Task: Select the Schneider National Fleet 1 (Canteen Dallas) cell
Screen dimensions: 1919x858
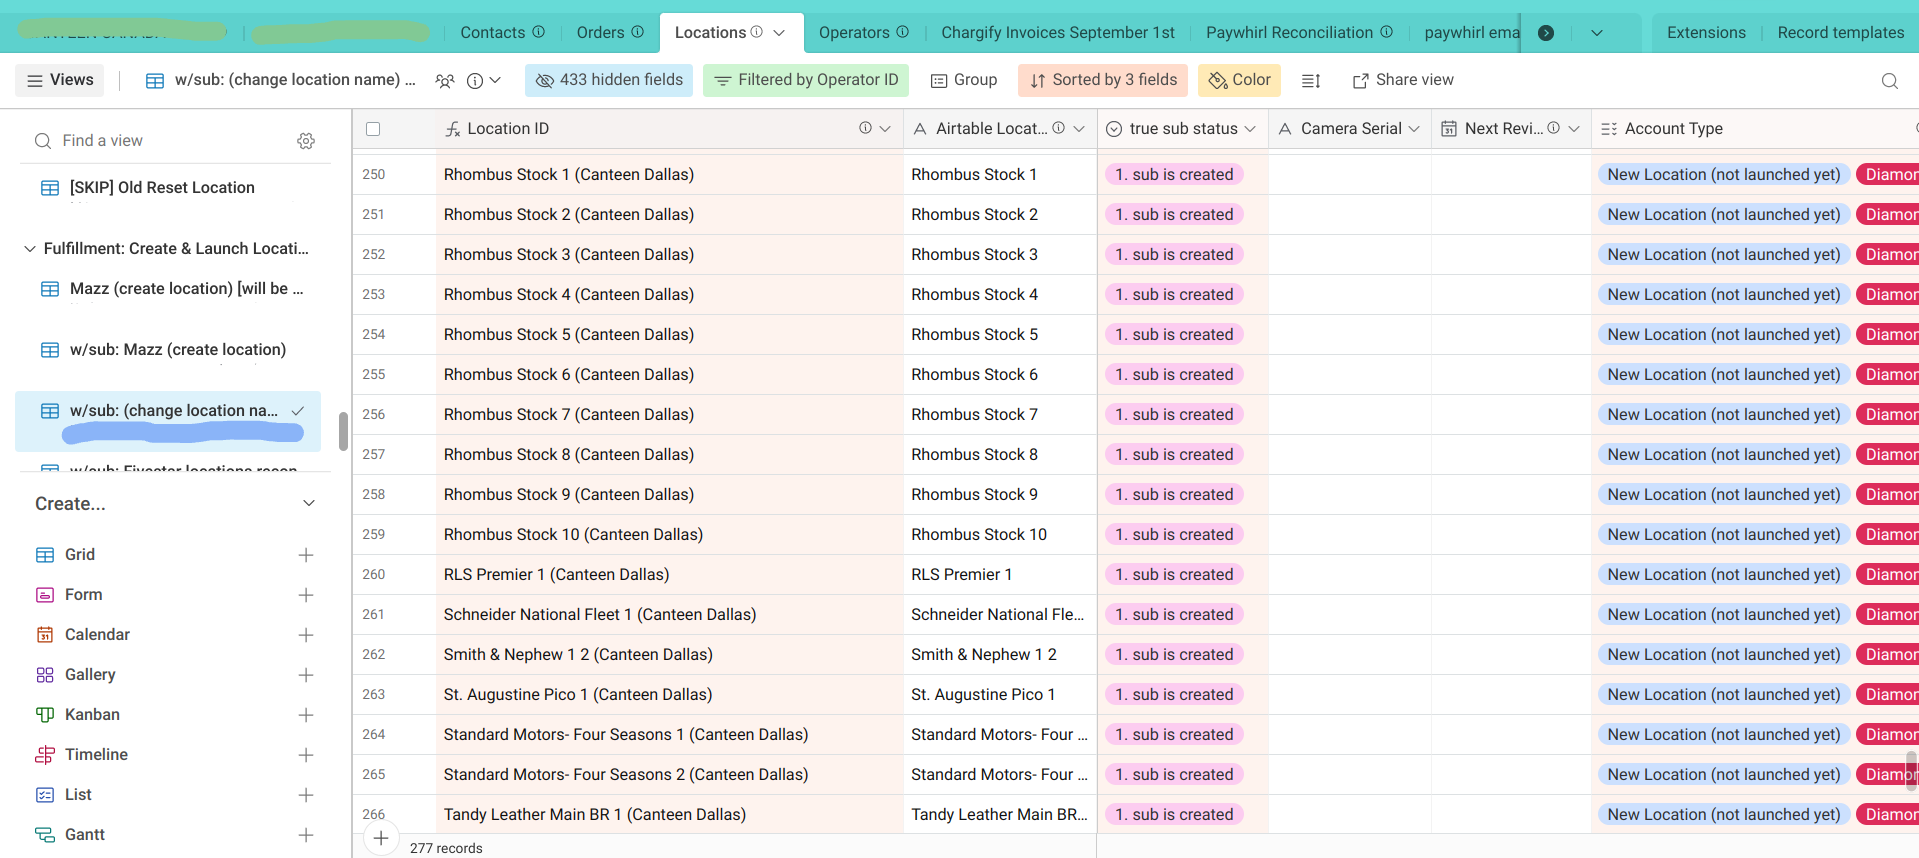Action: pyautogui.click(x=669, y=615)
